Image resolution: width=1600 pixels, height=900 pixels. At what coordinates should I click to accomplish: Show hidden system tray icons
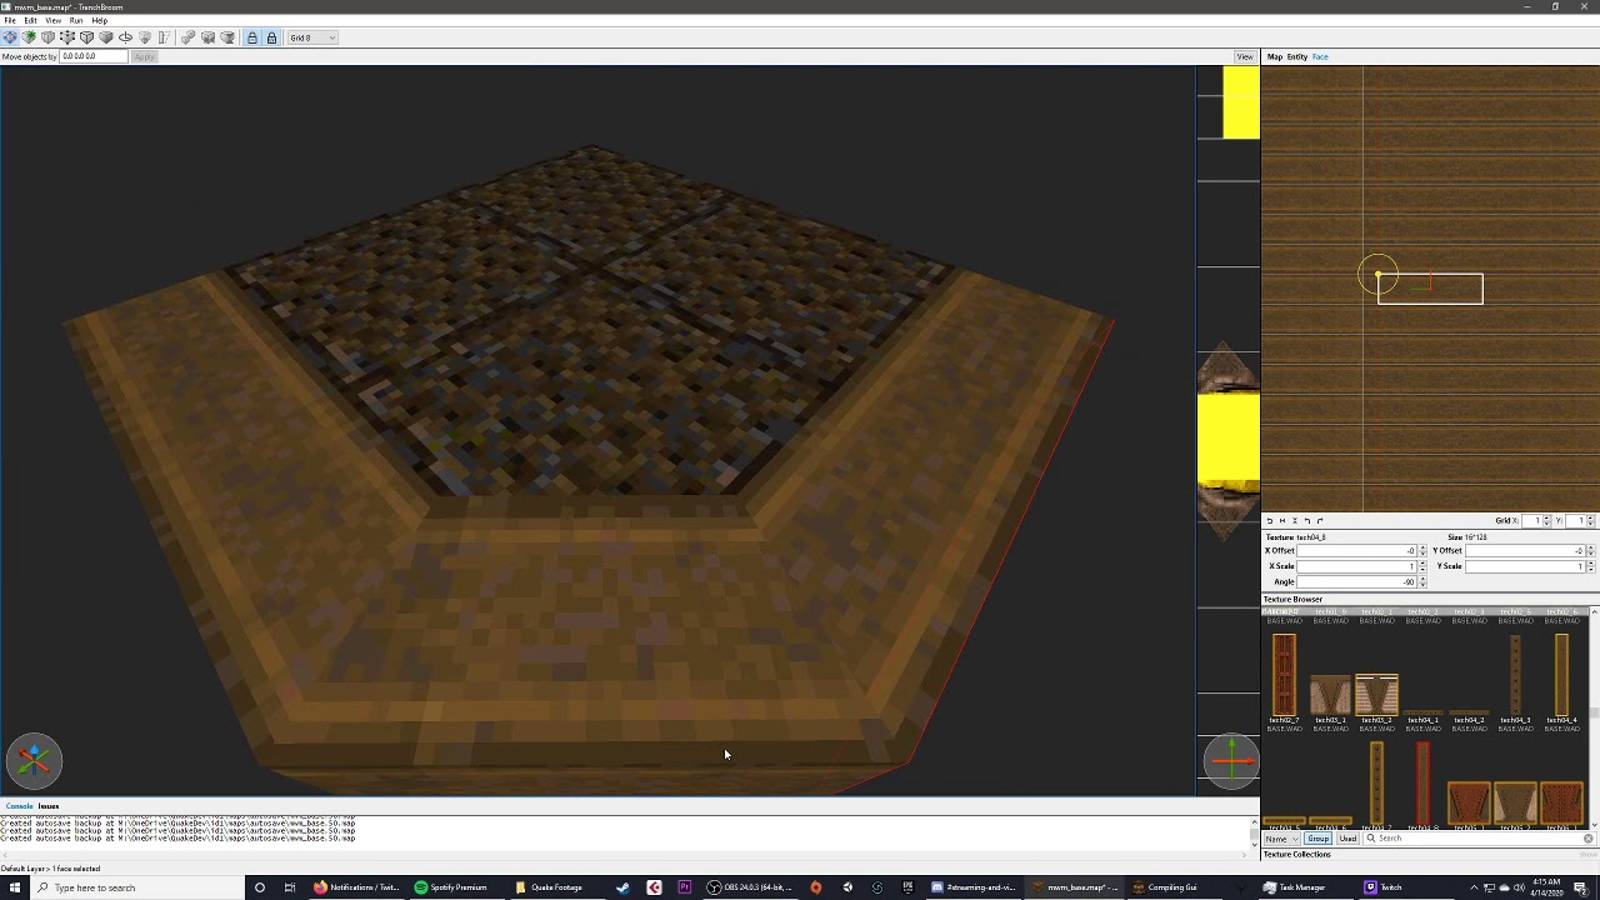(1474, 887)
